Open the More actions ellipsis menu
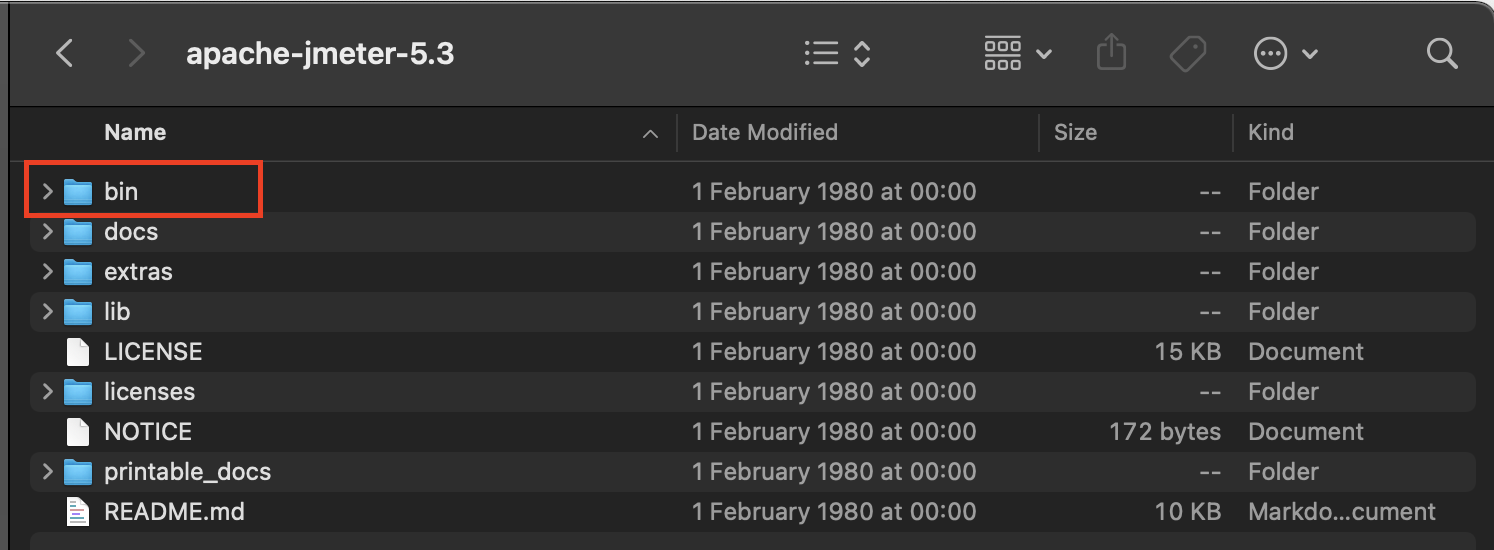Screen dimensions: 1494x550 pyautogui.click(x=1285, y=54)
